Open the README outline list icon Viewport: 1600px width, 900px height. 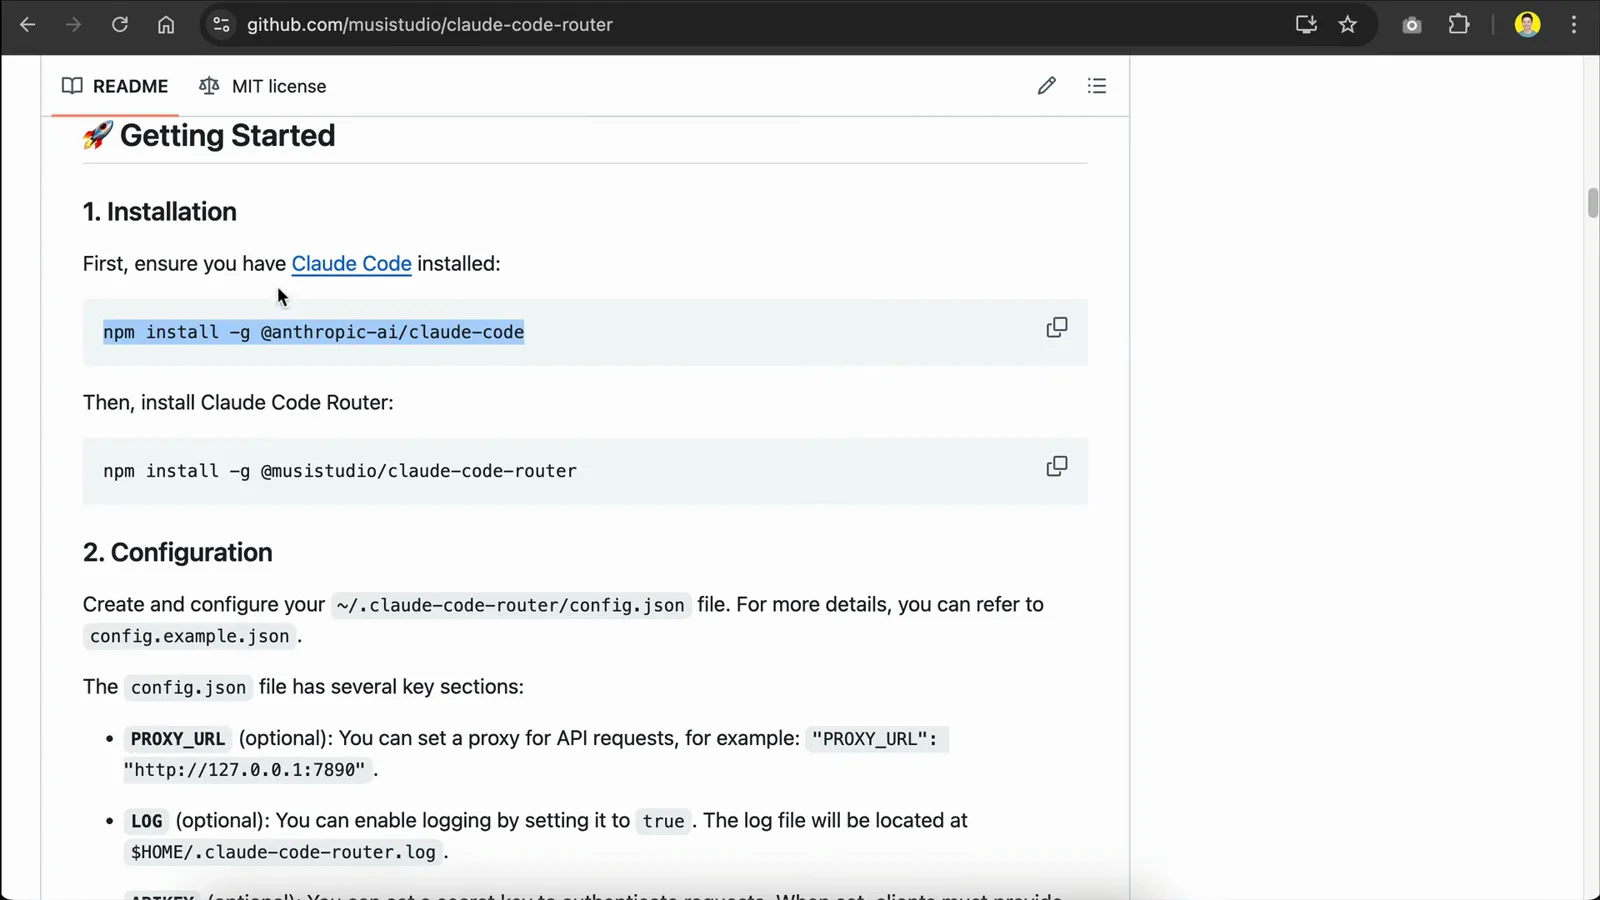point(1097,86)
